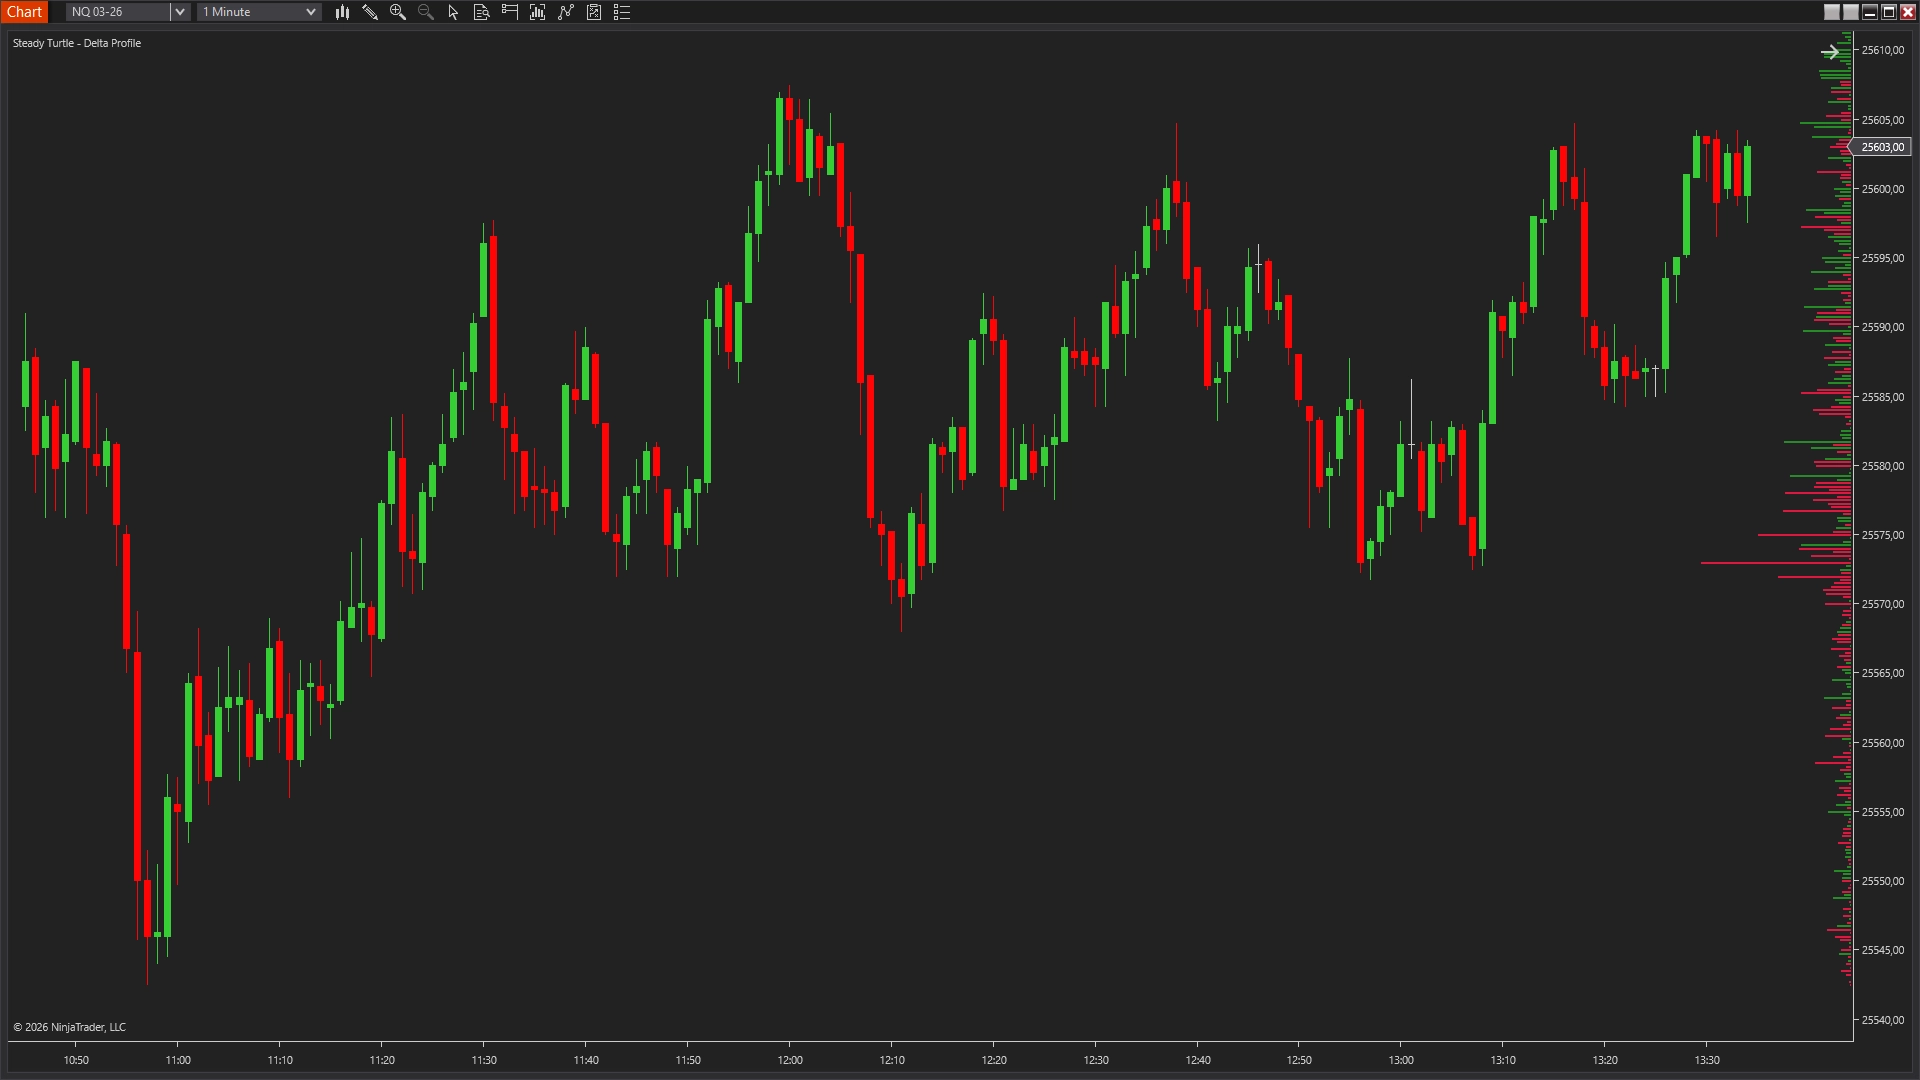
Task: Click the zoom in magnifier icon
Action: click(397, 12)
